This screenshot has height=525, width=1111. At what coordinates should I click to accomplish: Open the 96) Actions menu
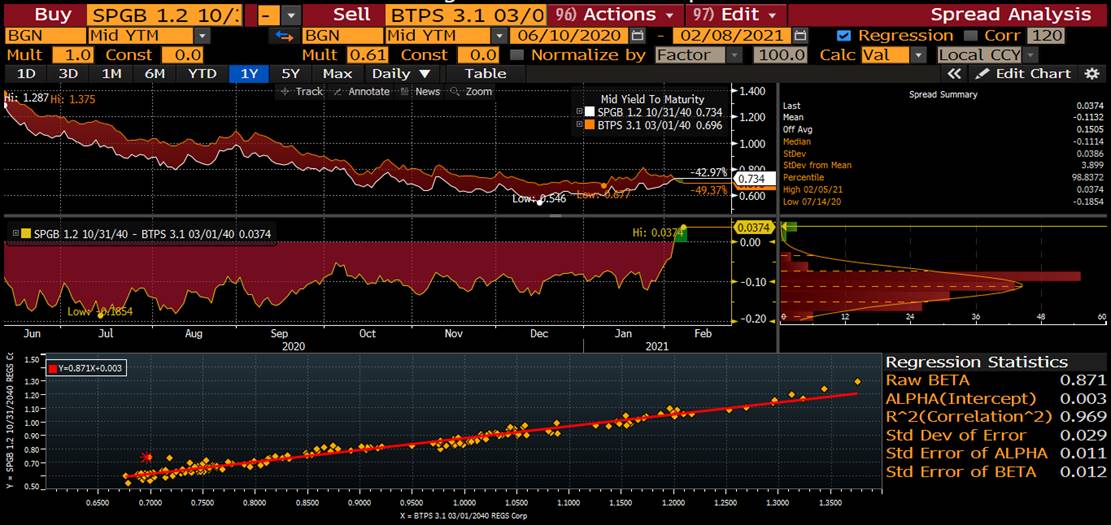613,14
